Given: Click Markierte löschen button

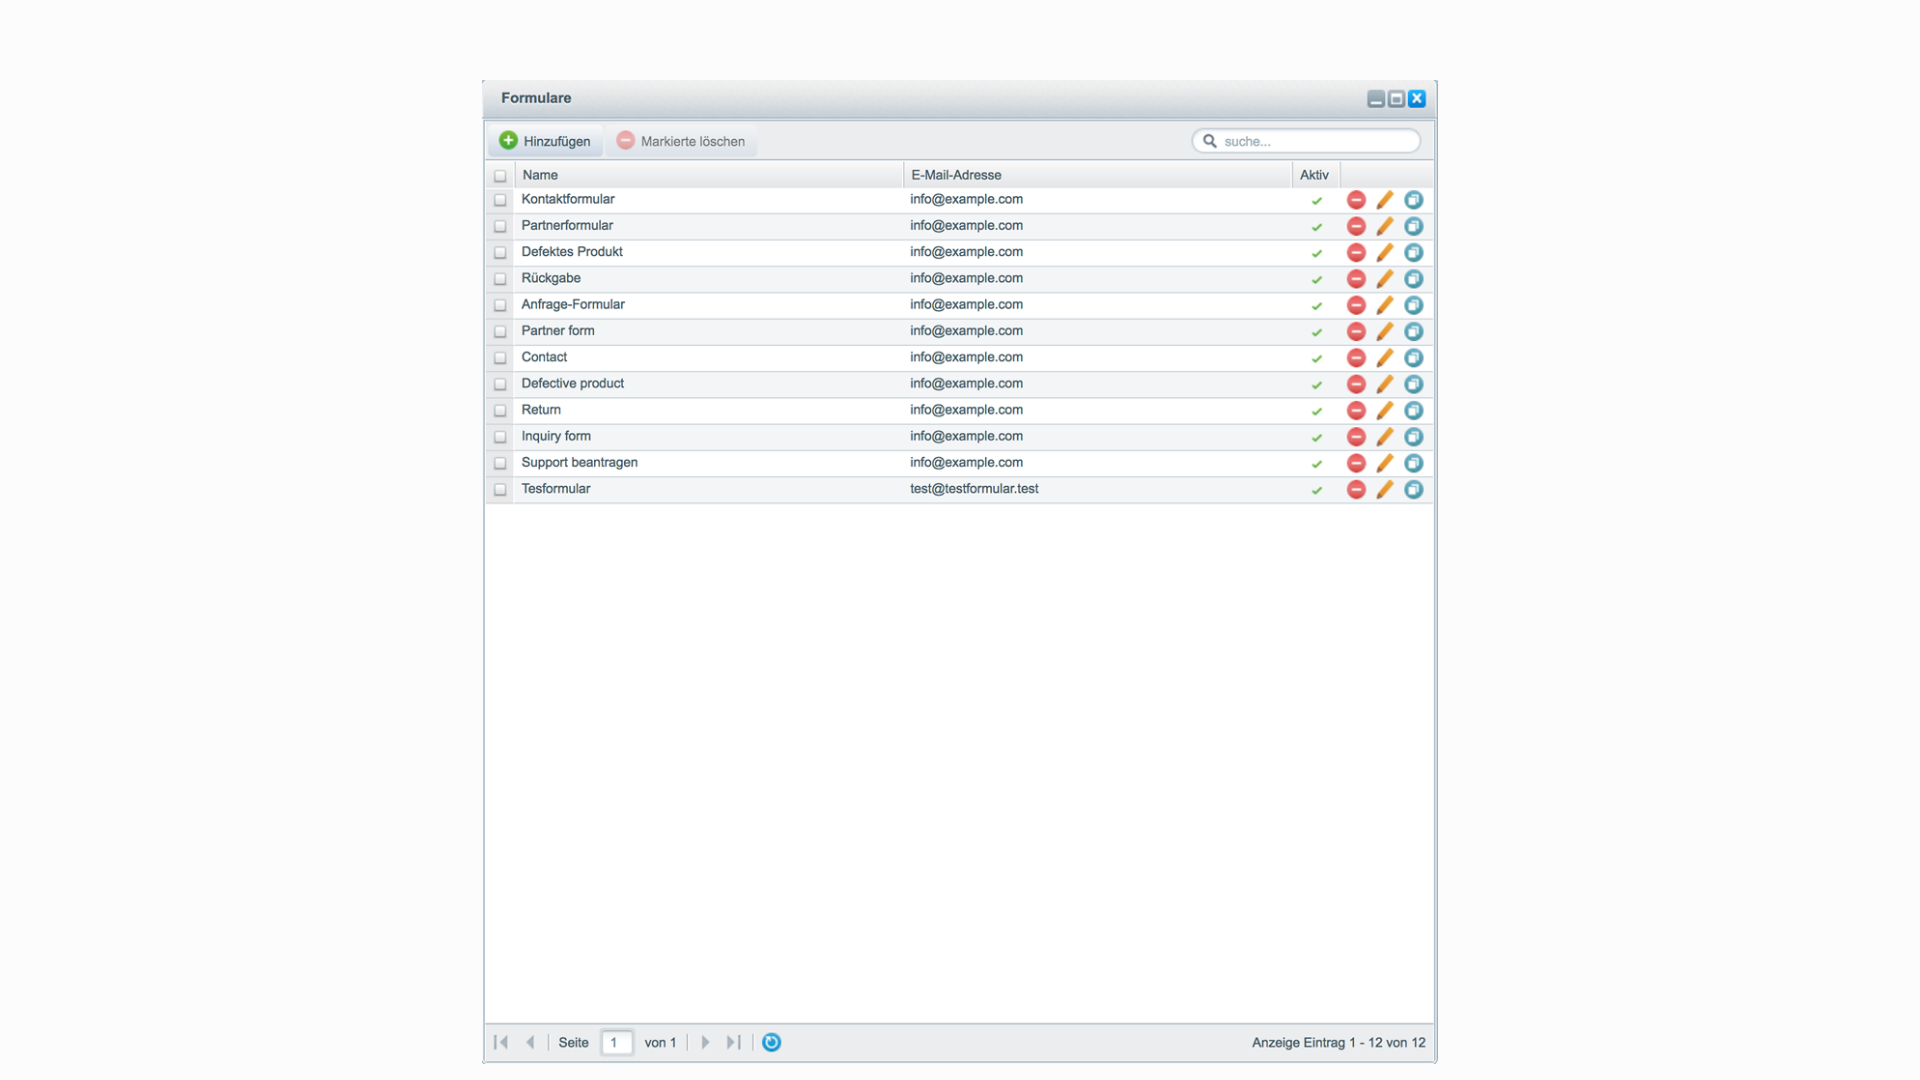Looking at the screenshot, I should [681, 141].
